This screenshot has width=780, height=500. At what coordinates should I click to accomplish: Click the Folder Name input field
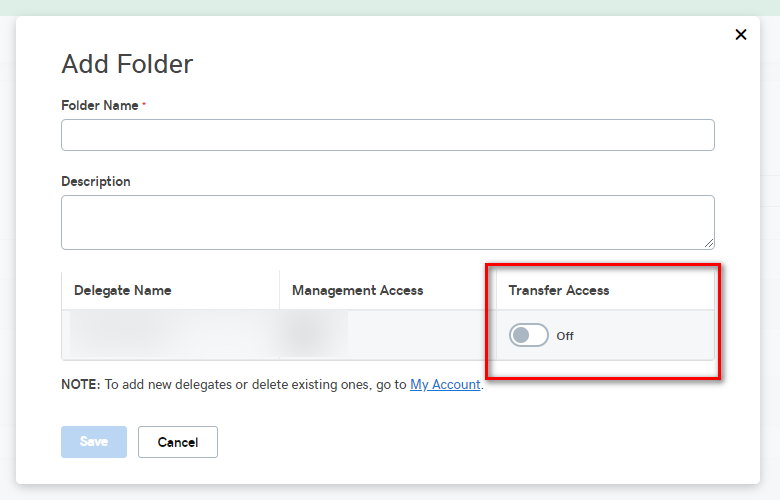point(388,135)
